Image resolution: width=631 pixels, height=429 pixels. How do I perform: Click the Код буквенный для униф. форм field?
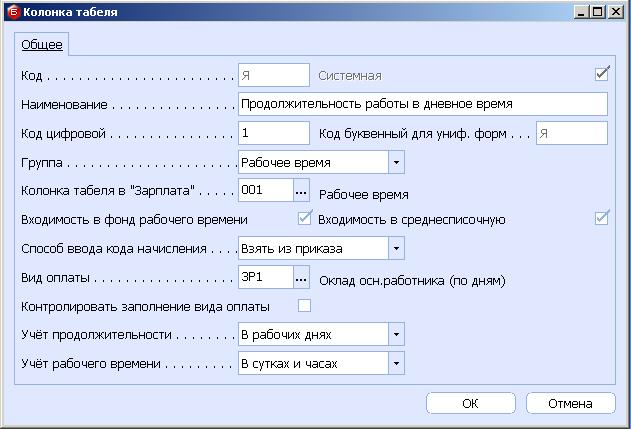point(571,133)
